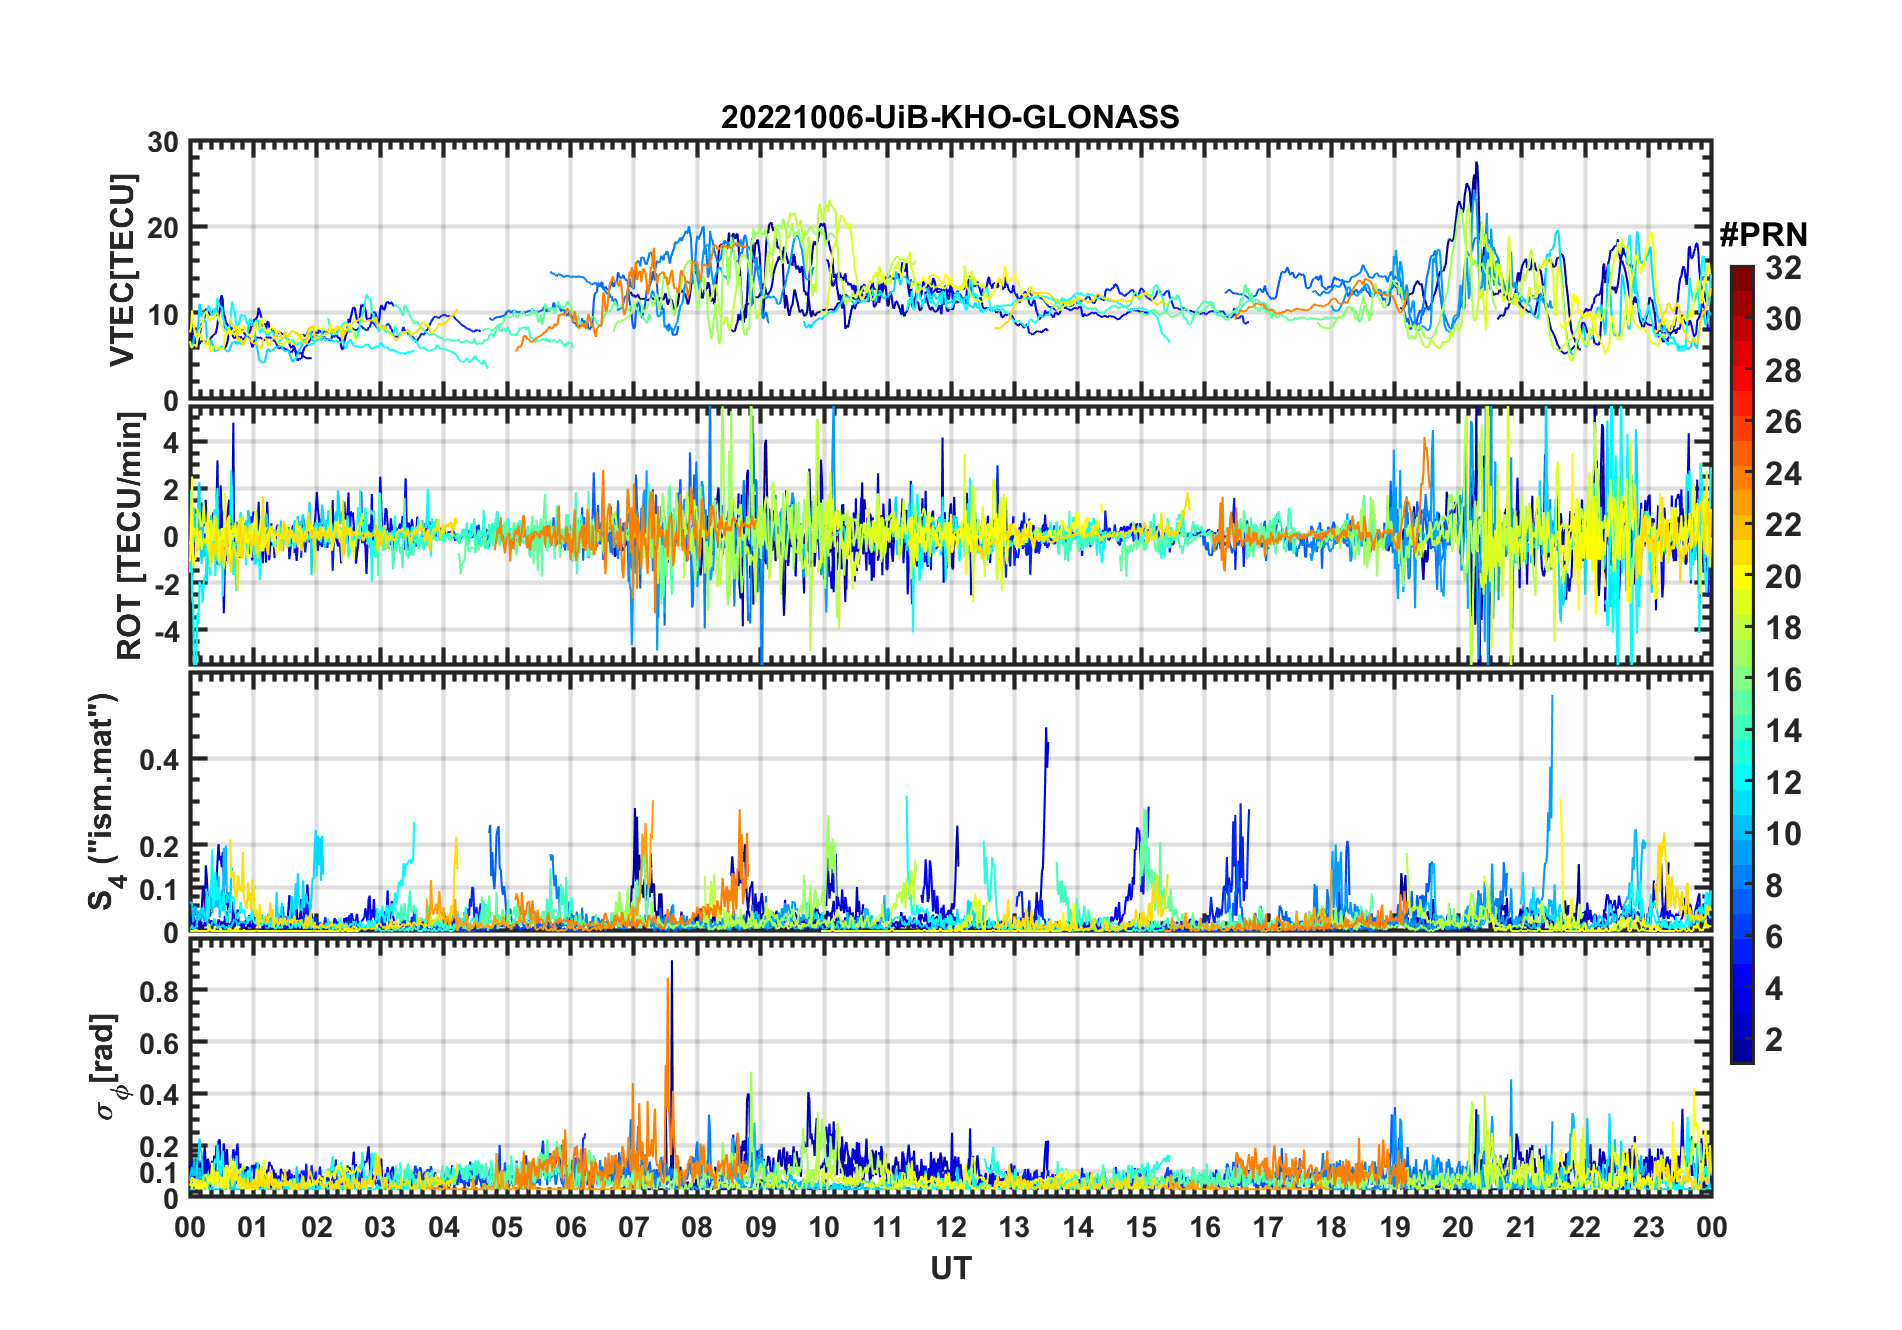Image resolution: width=1902 pixels, height=1330 pixels.
Task: Click the VTEC peak just after 20 UT
Action: tap(1476, 175)
